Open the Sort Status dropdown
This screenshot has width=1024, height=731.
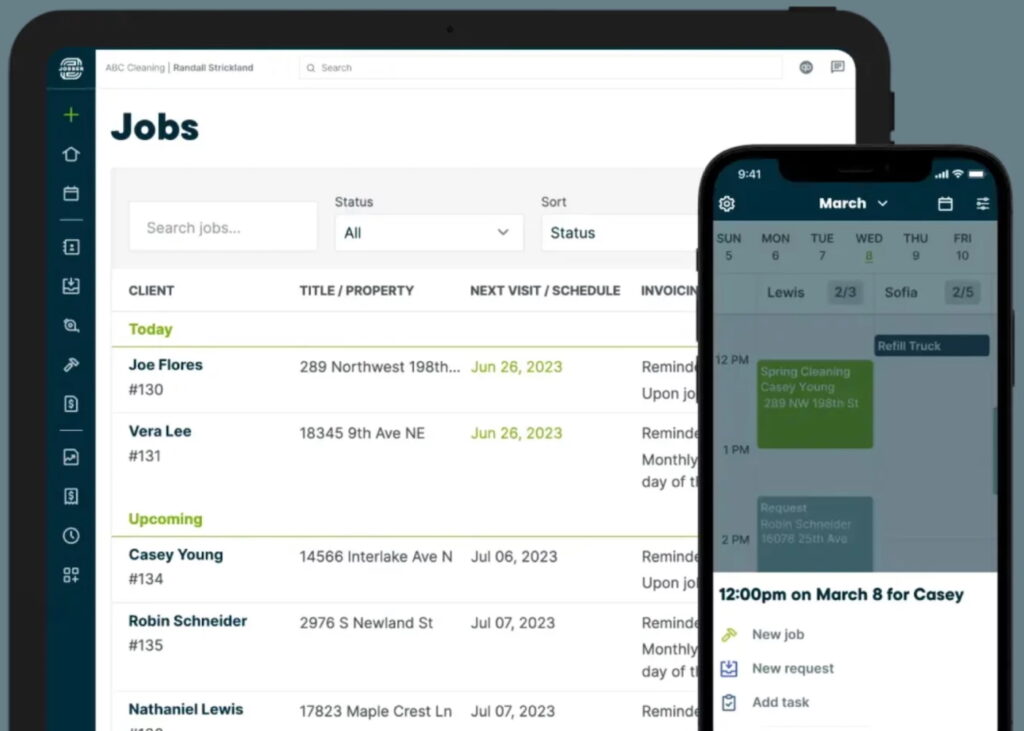(x=620, y=233)
